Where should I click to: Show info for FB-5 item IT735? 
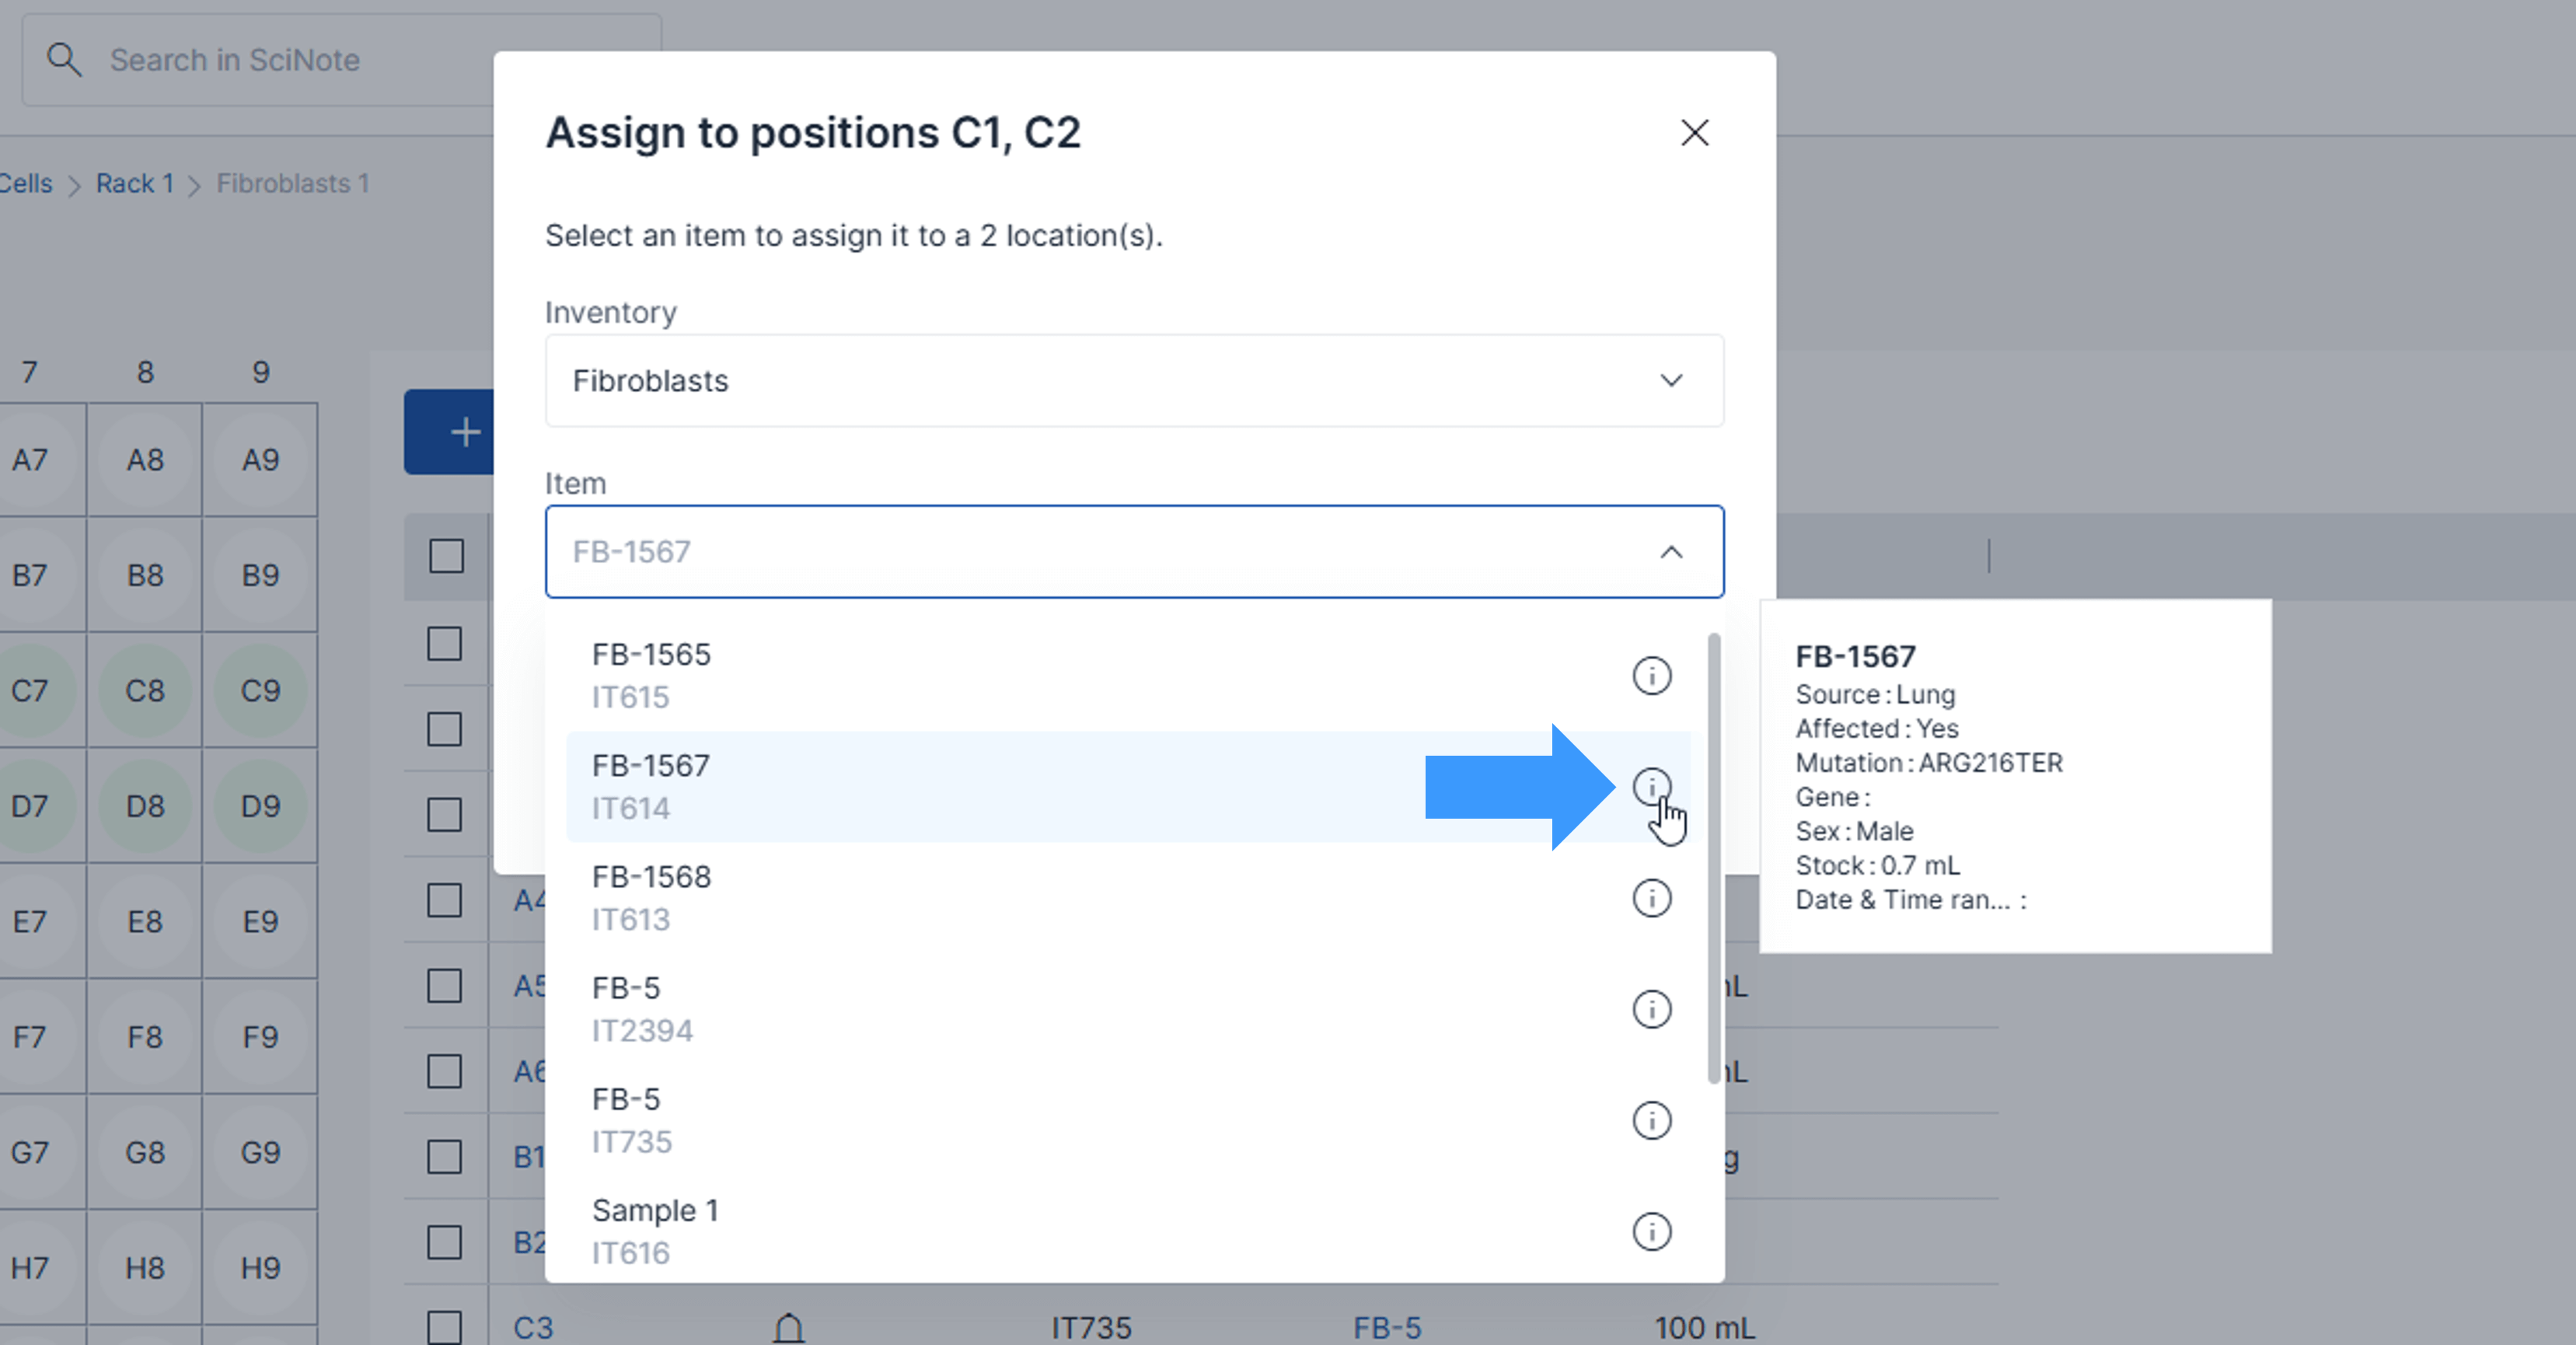click(1651, 1120)
